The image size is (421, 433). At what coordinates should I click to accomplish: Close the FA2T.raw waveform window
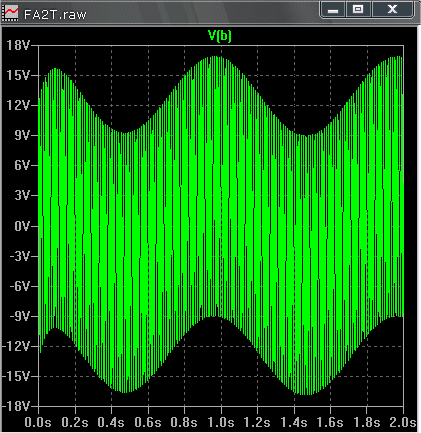tap(393, 9)
